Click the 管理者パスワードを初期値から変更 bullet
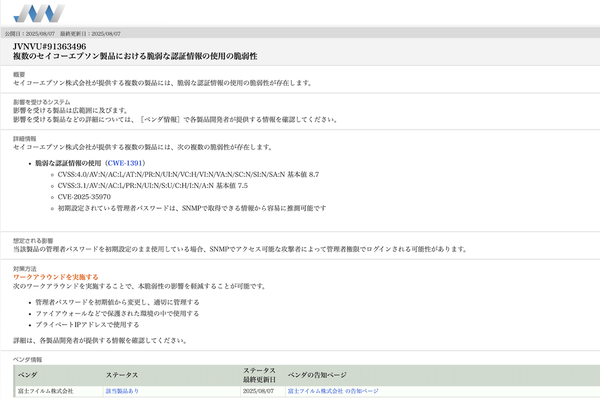 tap(117, 302)
